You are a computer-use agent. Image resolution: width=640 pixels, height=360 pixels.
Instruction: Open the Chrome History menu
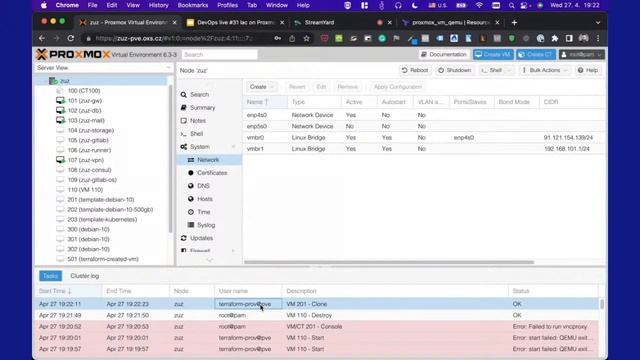click(158, 5)
